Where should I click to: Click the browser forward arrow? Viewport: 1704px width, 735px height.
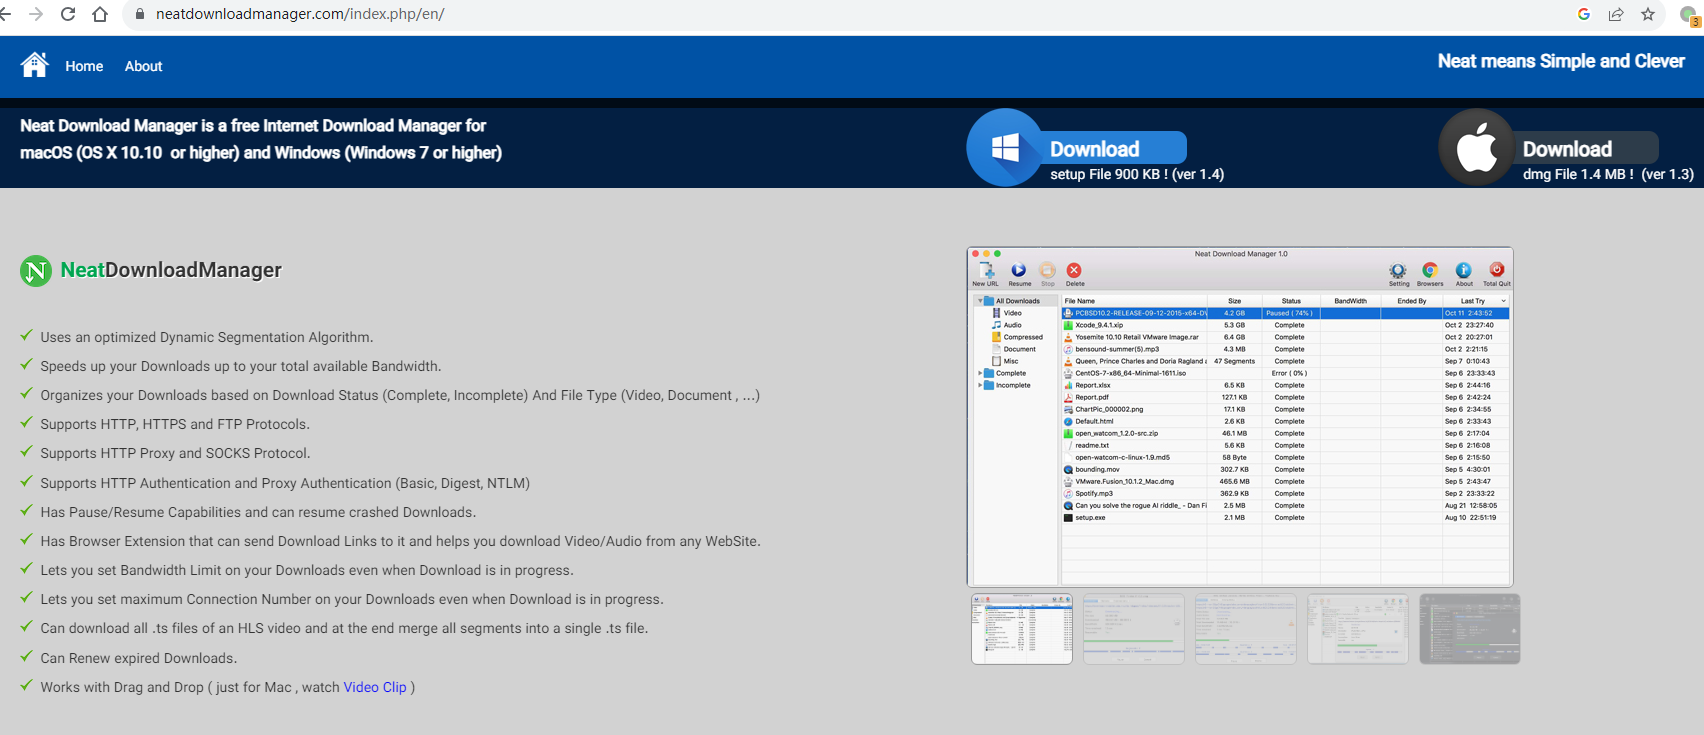[36, 14]
